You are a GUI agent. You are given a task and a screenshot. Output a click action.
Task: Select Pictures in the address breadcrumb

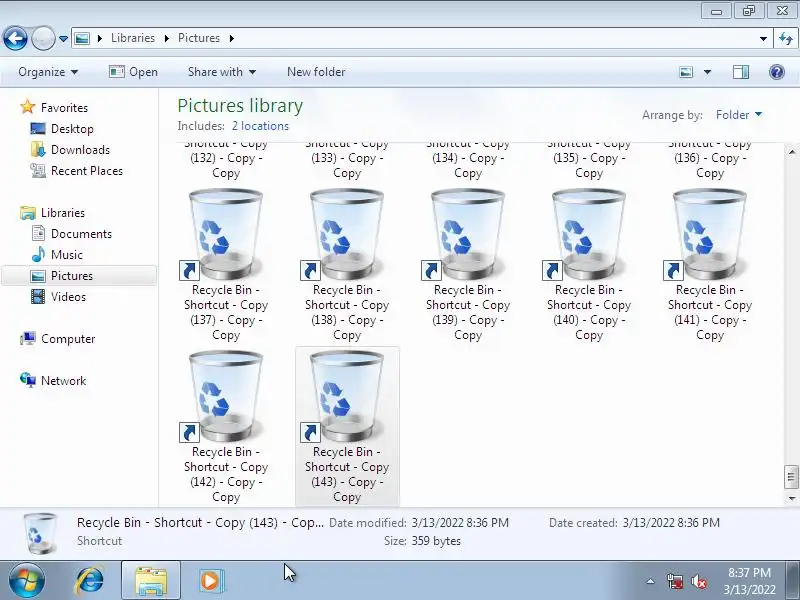tap(198, 38)
